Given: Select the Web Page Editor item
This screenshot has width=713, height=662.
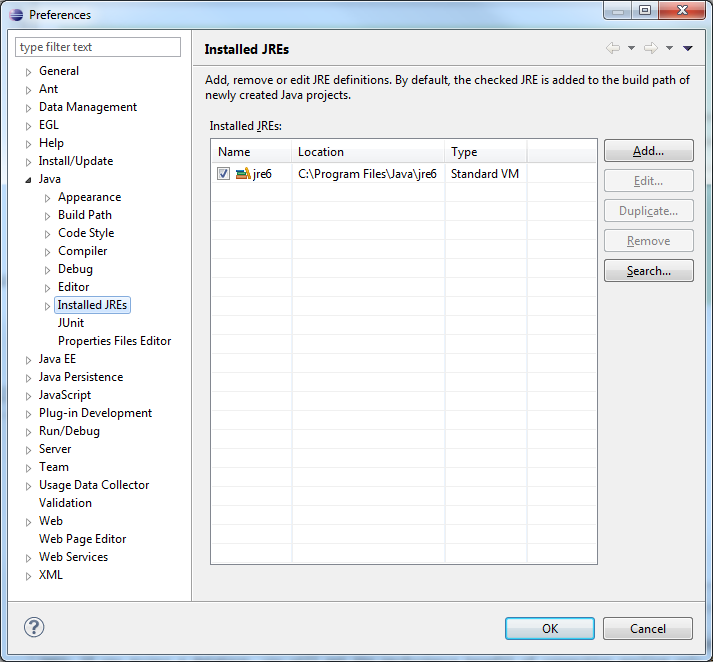Looking at the screenshot, I should pos(82,539).
